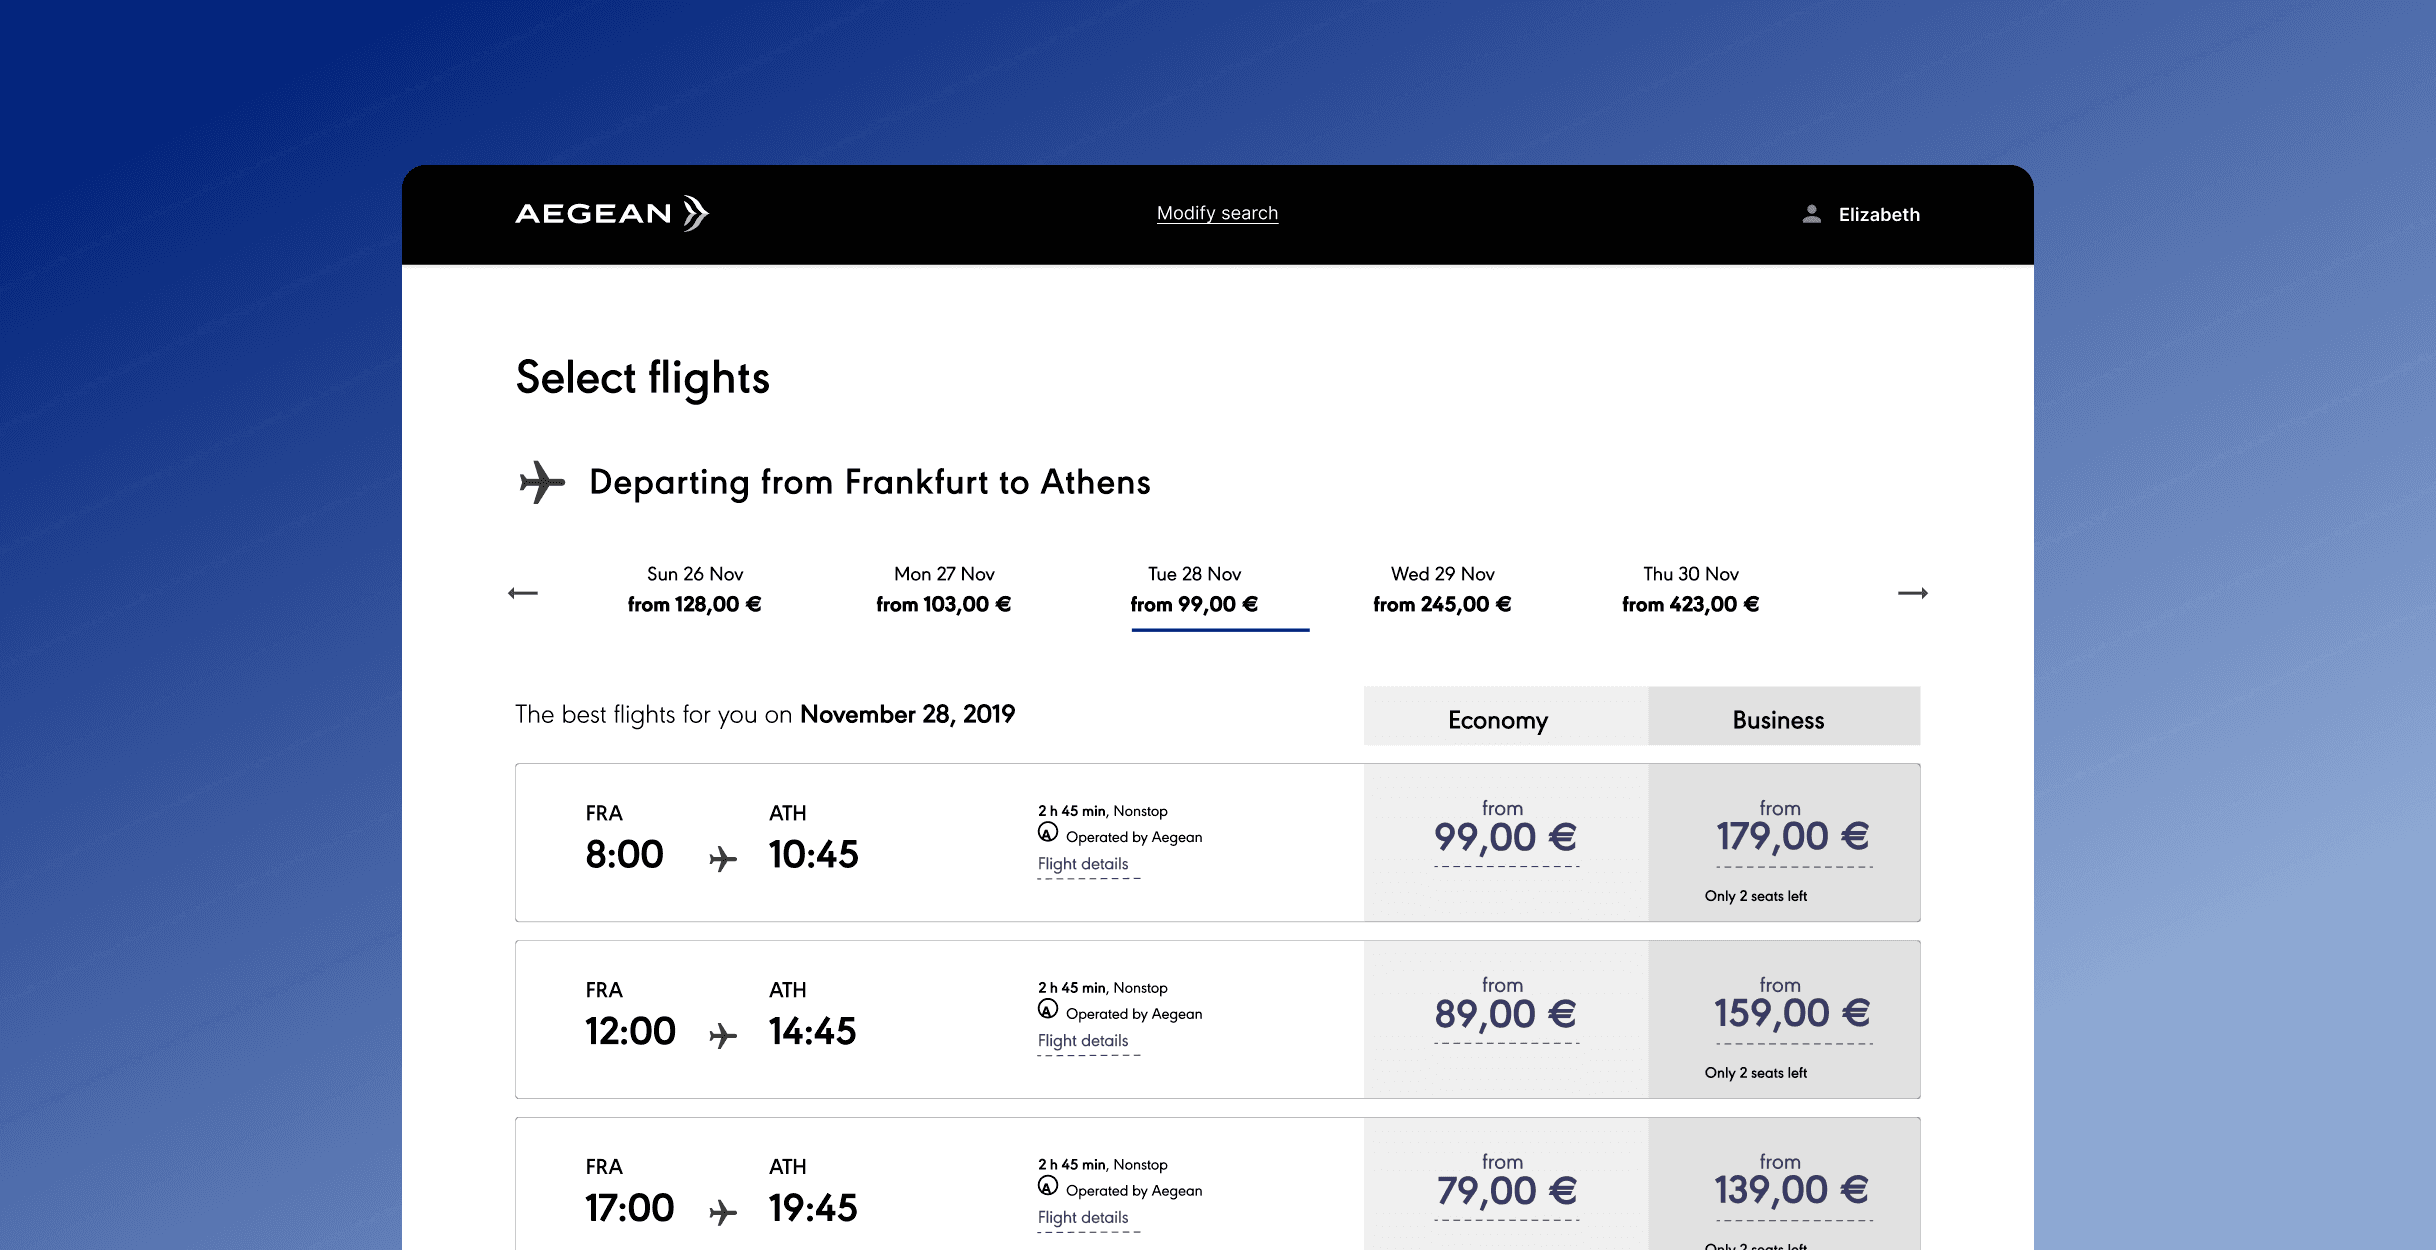This screenshot has width=2436, height=1250.
Task: Choose Economy fare 99,00 € for 8:00 flight
Action: click(1505, 838)
